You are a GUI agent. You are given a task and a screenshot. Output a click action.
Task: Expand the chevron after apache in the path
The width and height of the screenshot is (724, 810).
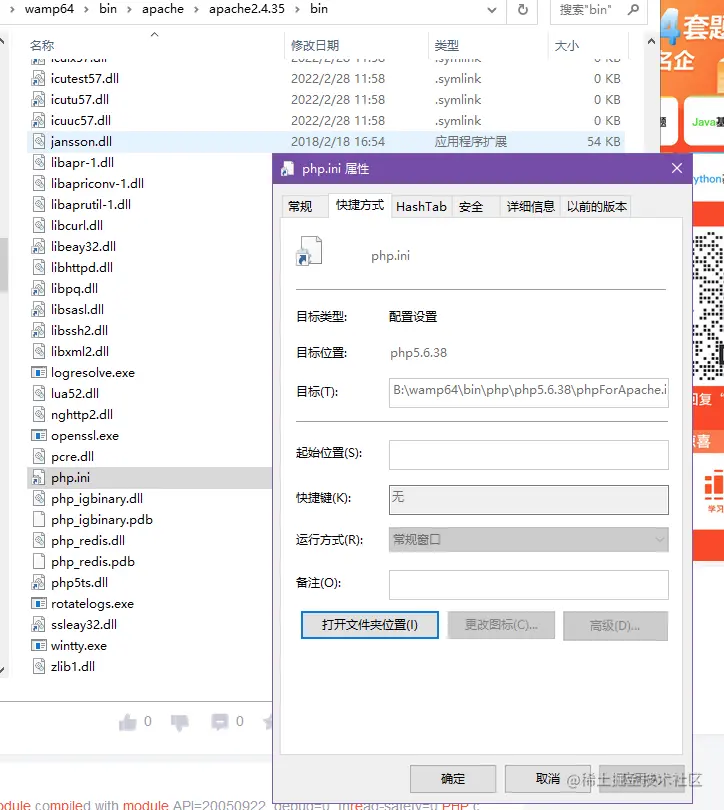[196, 9]
